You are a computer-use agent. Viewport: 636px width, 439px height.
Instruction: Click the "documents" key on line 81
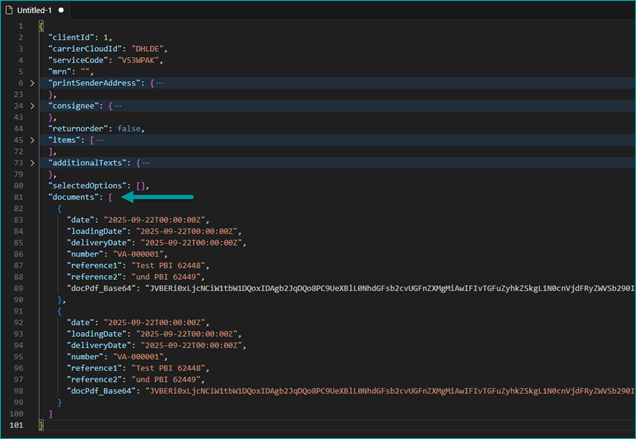pos(74,197)
